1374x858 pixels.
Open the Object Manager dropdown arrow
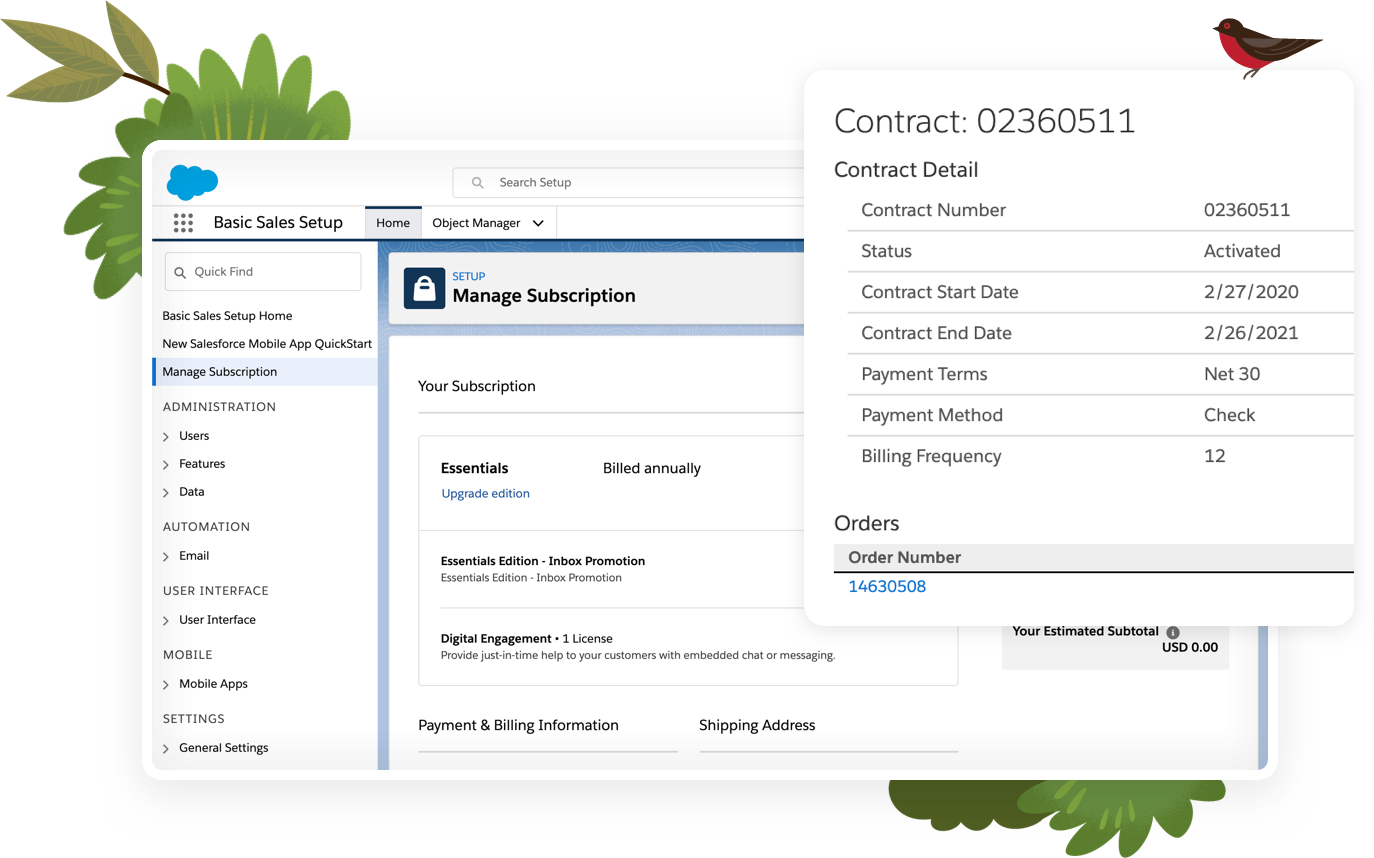coord(538,224)
